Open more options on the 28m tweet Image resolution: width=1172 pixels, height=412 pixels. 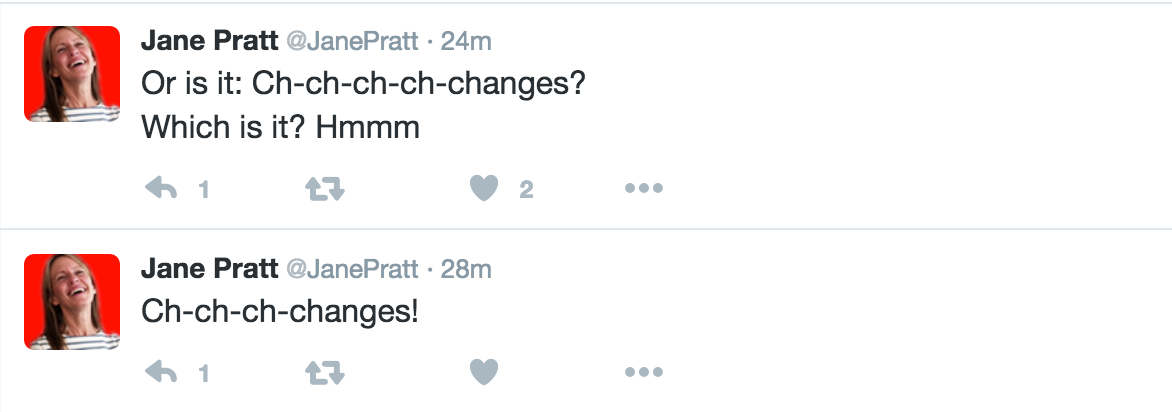tap(644, 372)
